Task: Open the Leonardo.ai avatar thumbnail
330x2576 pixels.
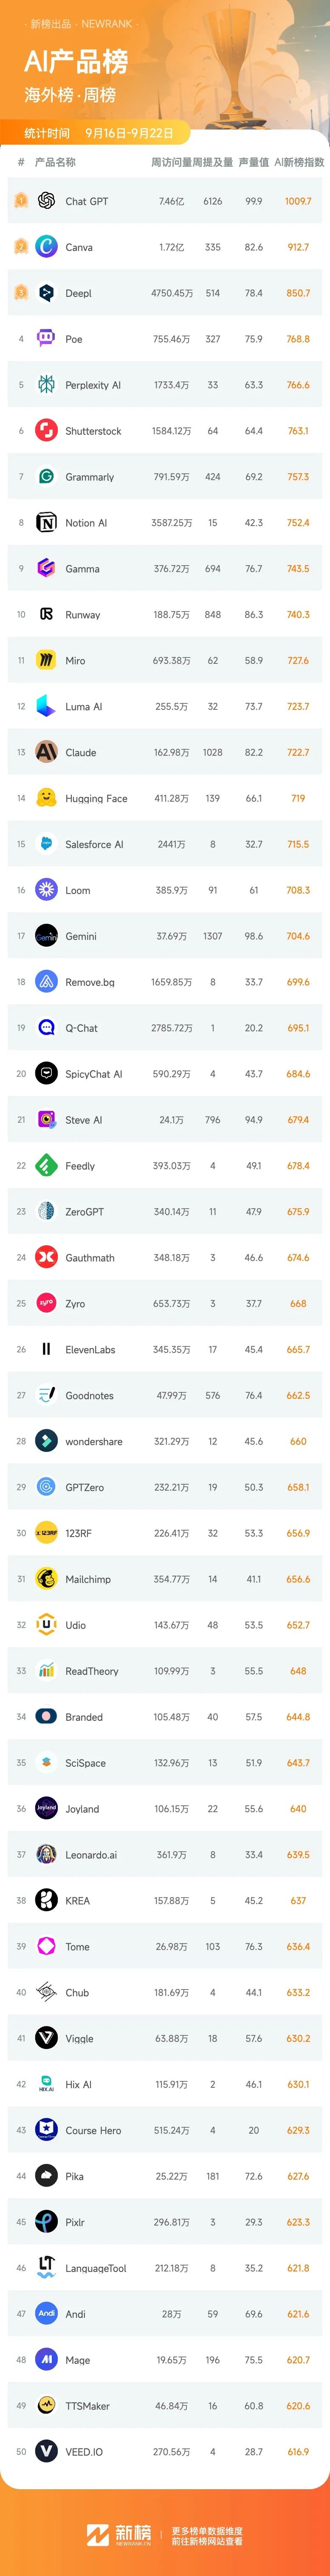Action: [46, 1855]
